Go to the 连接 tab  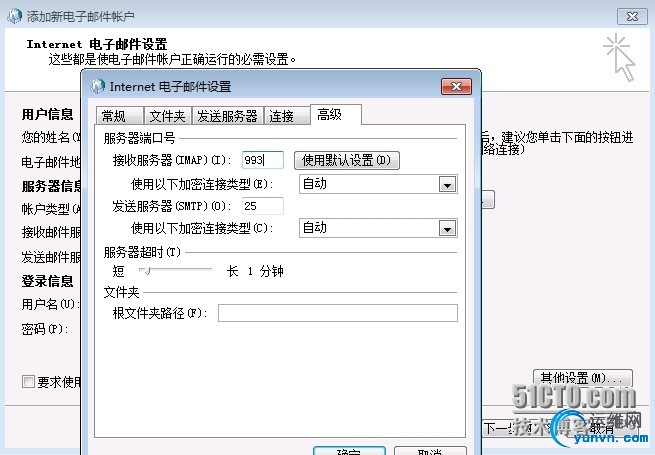[x=287, y=116]
